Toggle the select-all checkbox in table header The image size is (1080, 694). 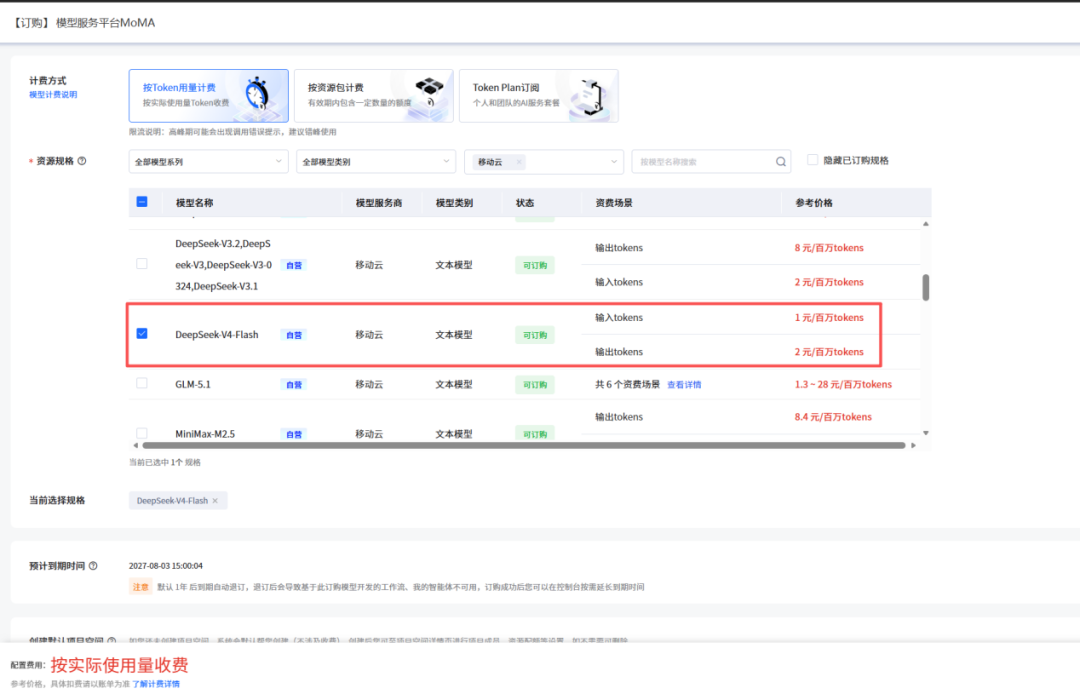[x=142, y=202]
